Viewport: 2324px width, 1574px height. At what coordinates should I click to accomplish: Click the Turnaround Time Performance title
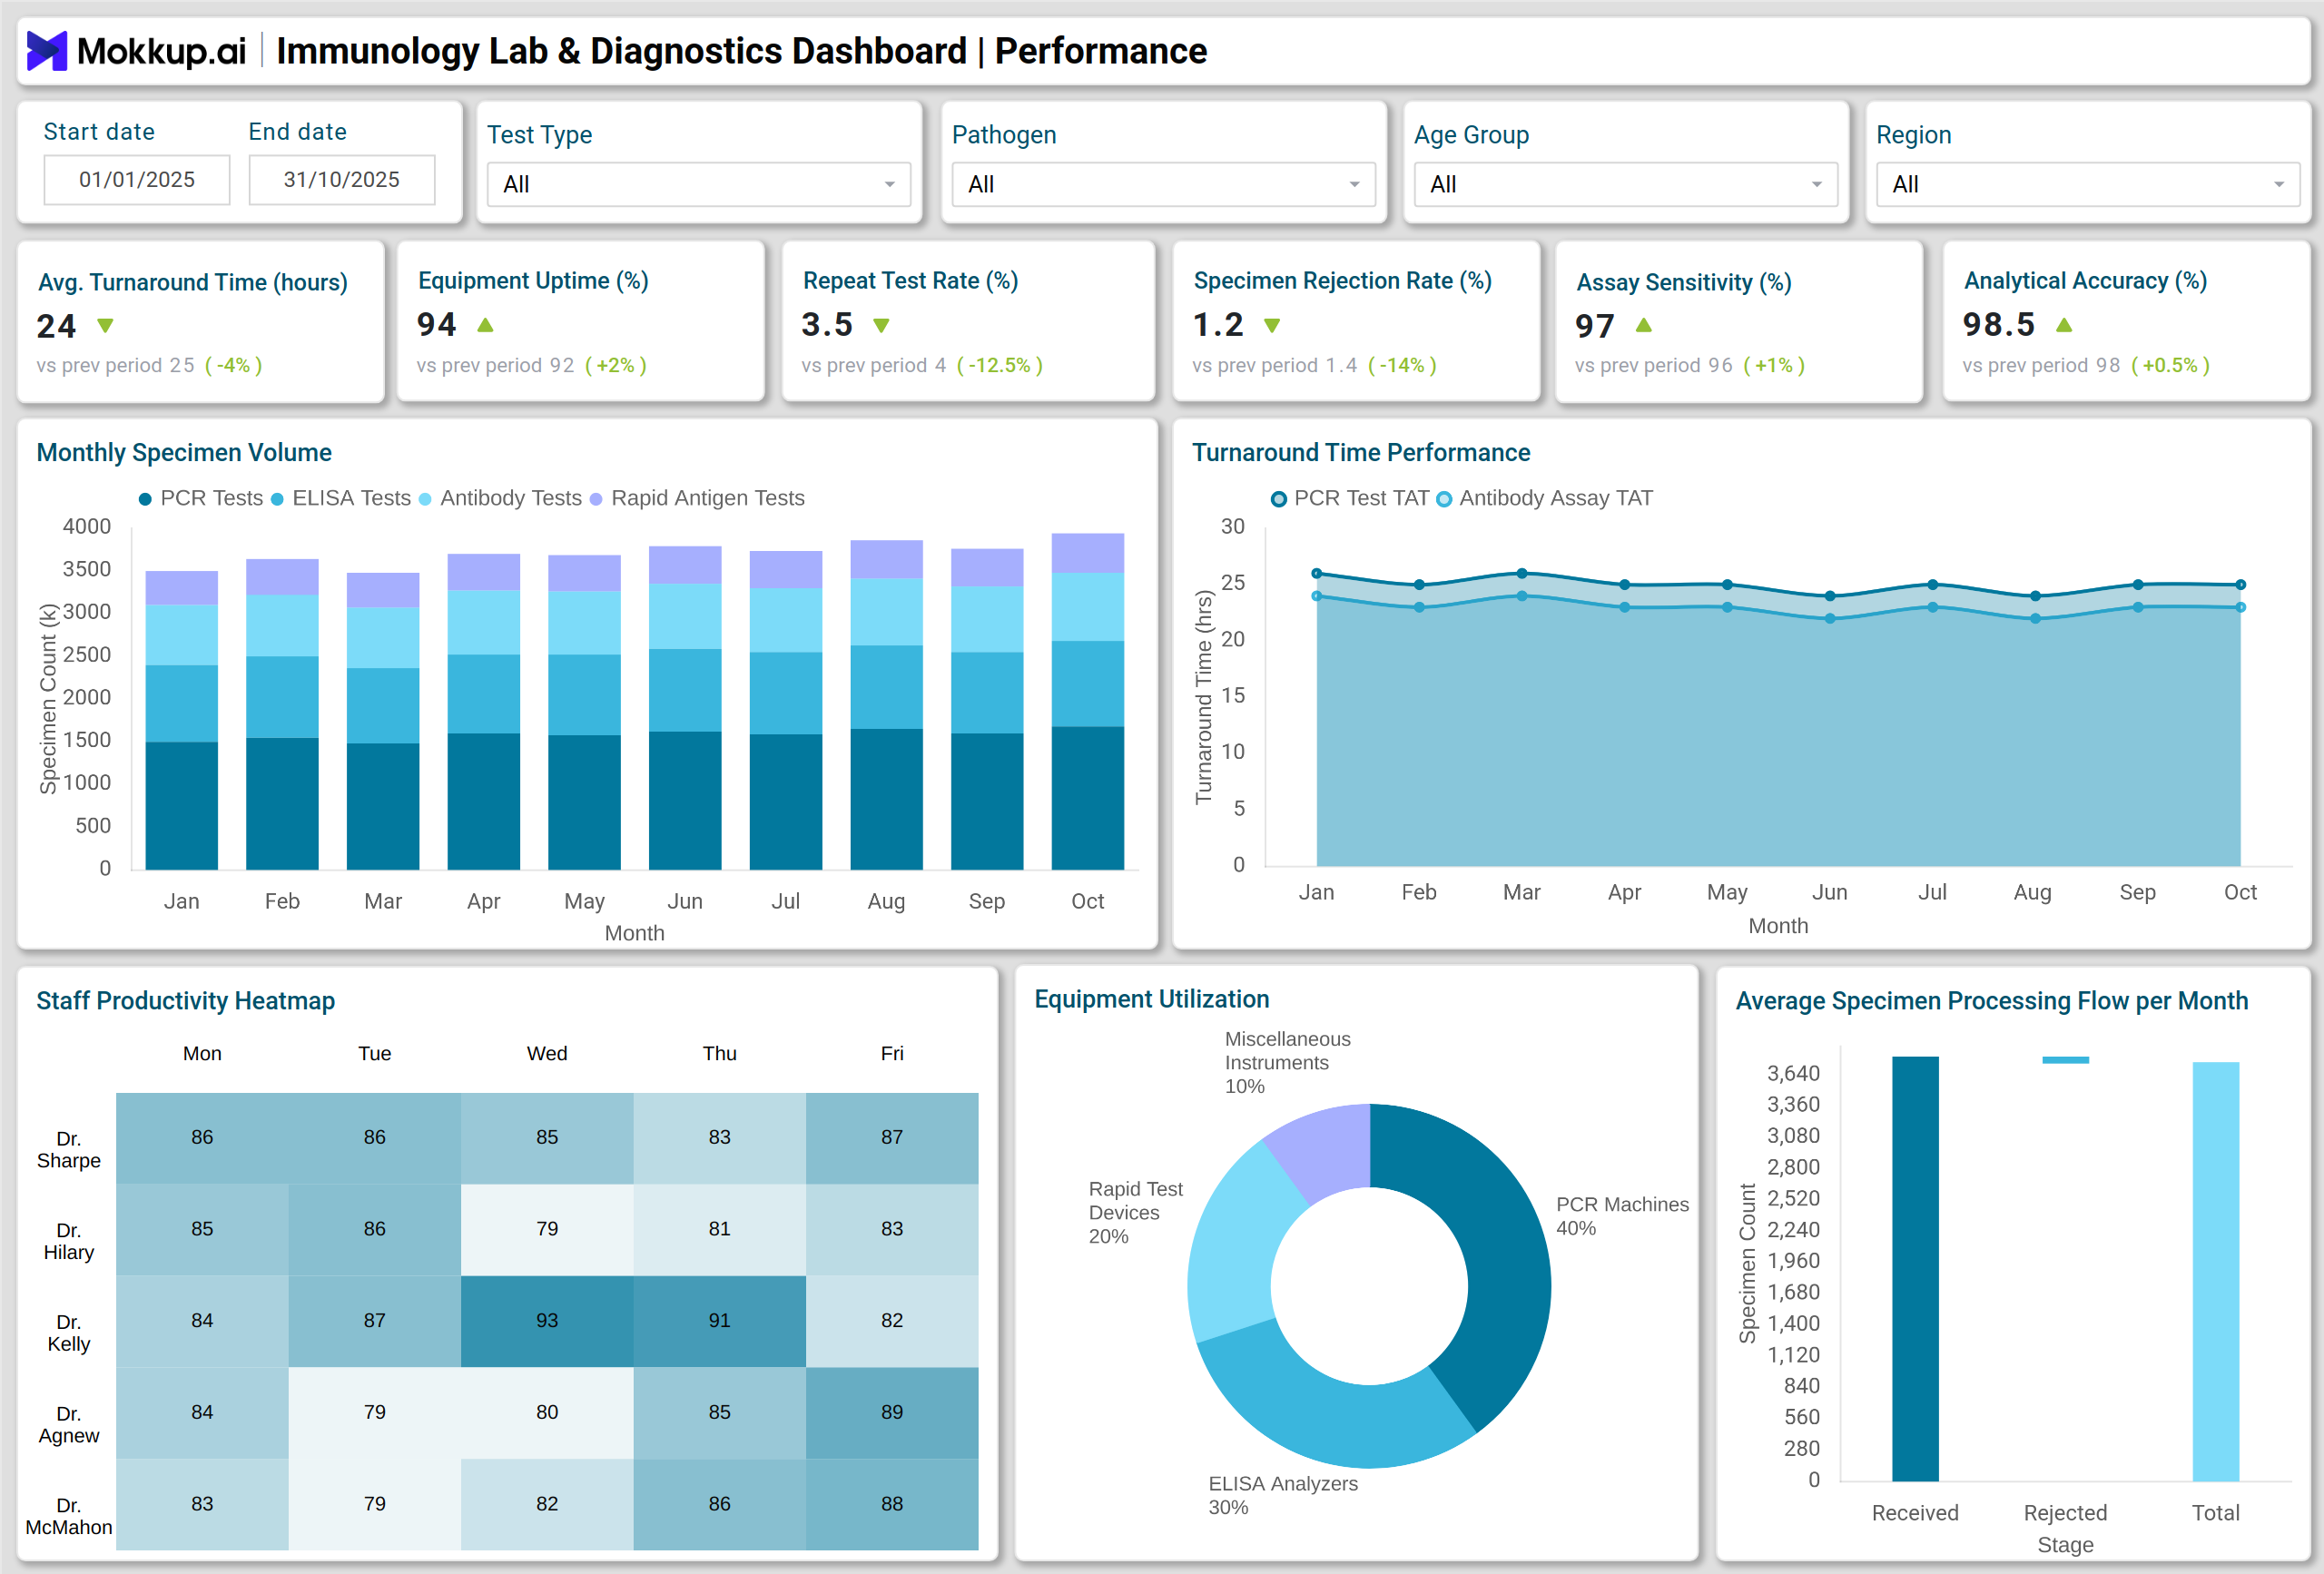(1361, 453)
